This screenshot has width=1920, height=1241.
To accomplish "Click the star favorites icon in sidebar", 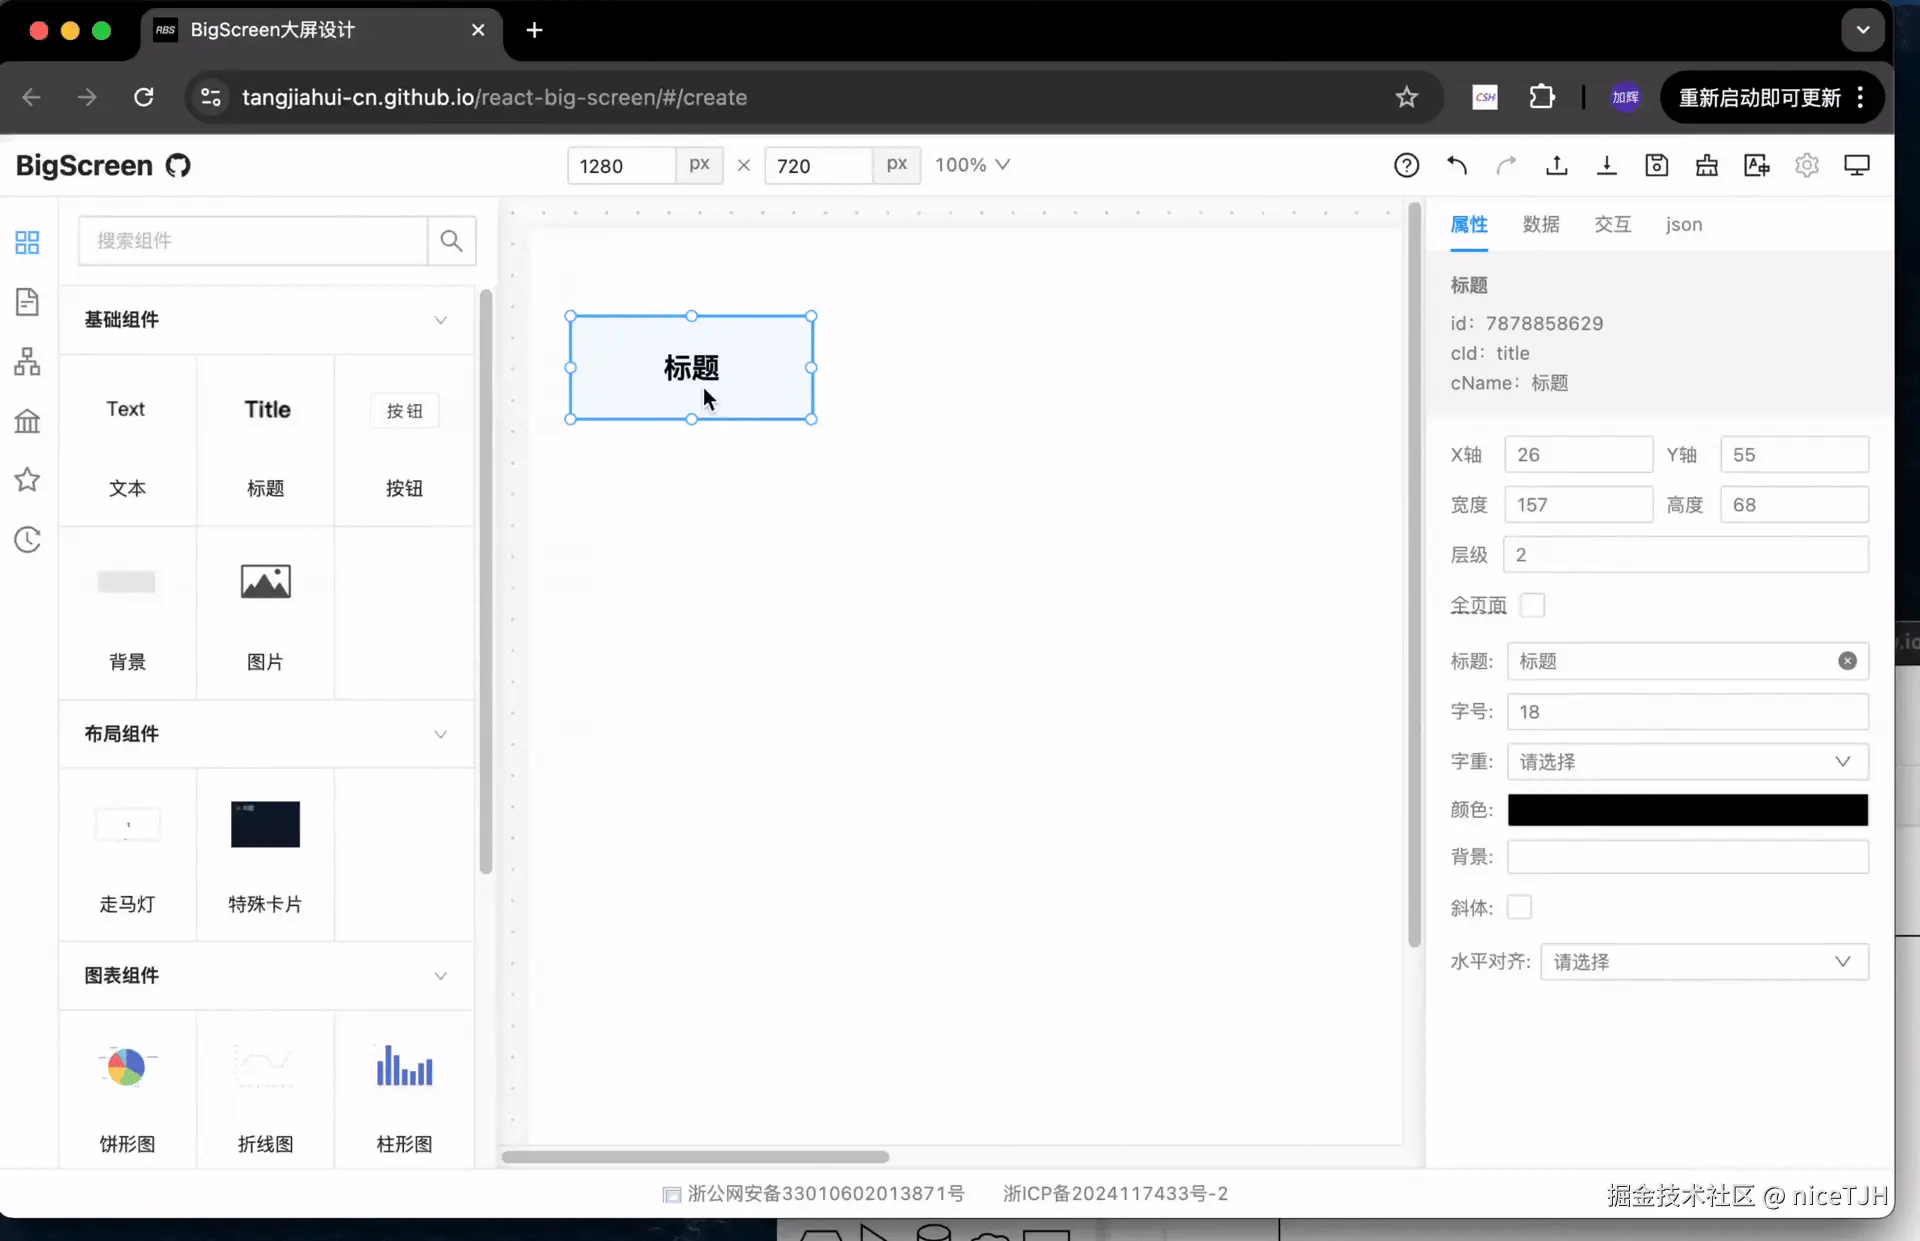I will click(27, 480).
